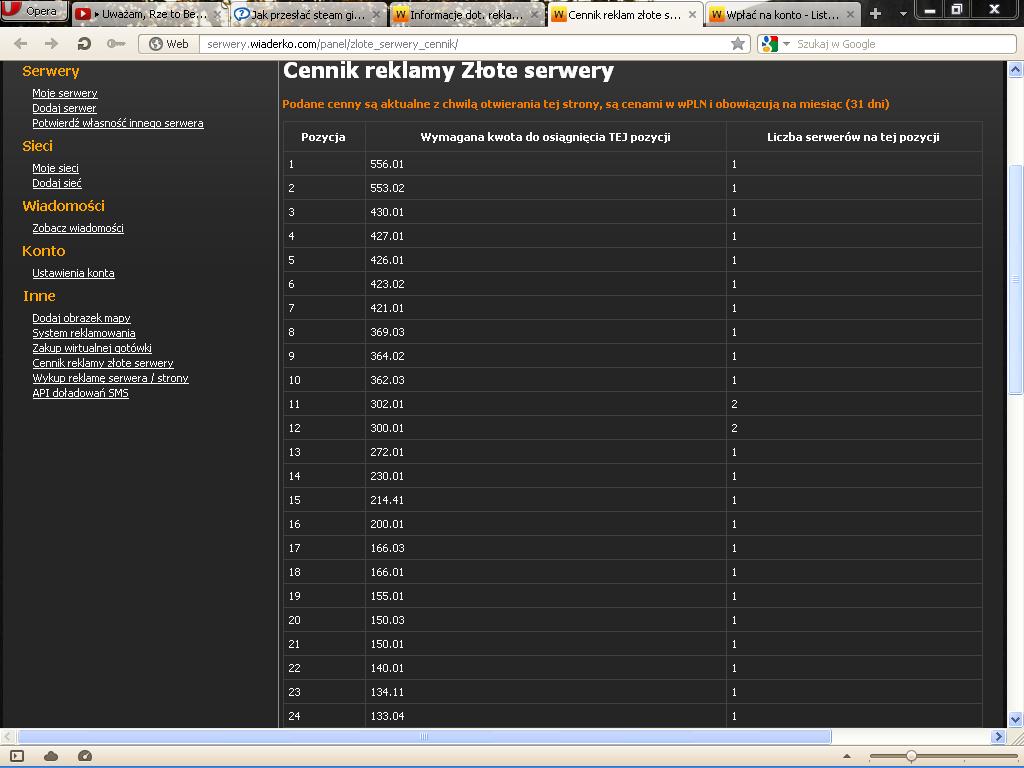Viewport: 1024px width, 768px height.
Task: Select the price cell 214.41
Action: 545,500
